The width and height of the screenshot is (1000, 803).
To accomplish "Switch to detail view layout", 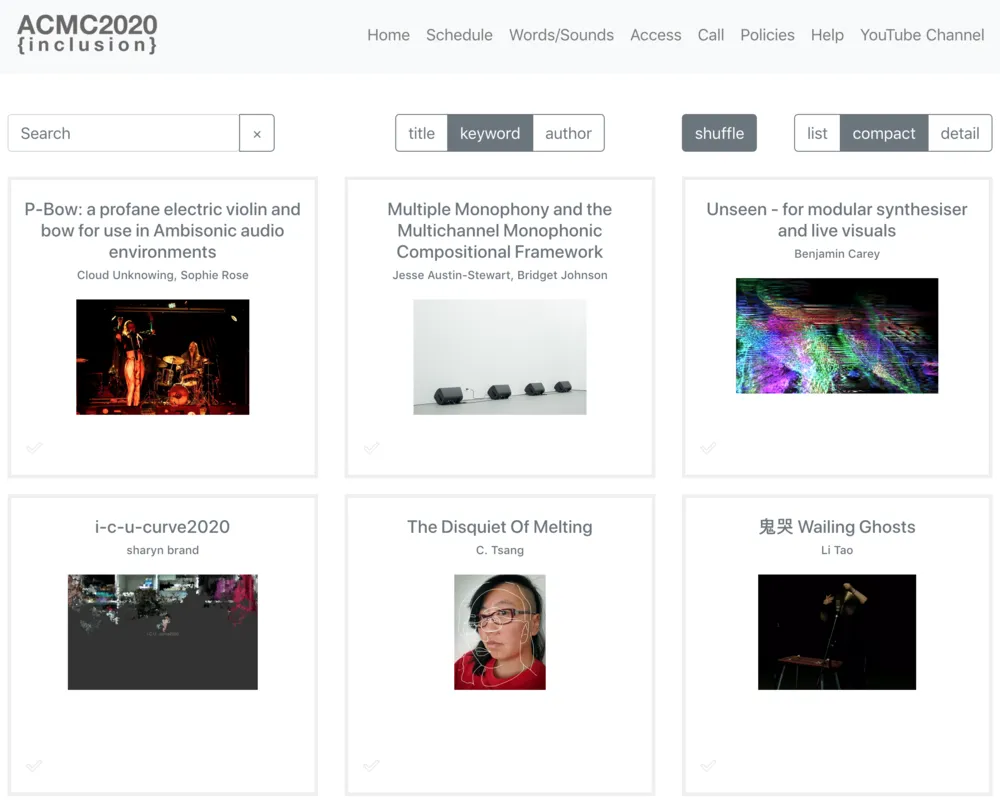I will click(959, 132).
